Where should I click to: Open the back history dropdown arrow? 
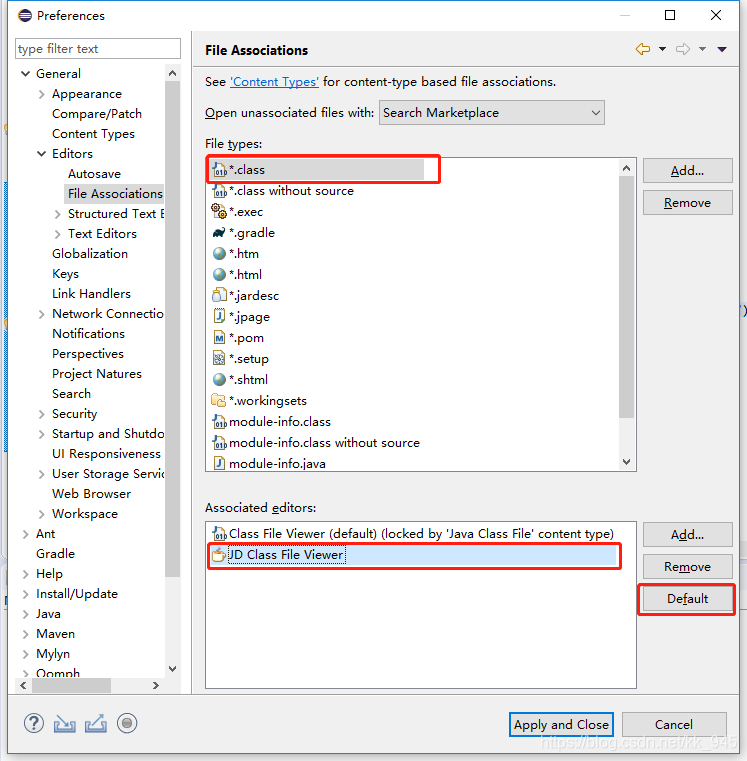point(663,49)
